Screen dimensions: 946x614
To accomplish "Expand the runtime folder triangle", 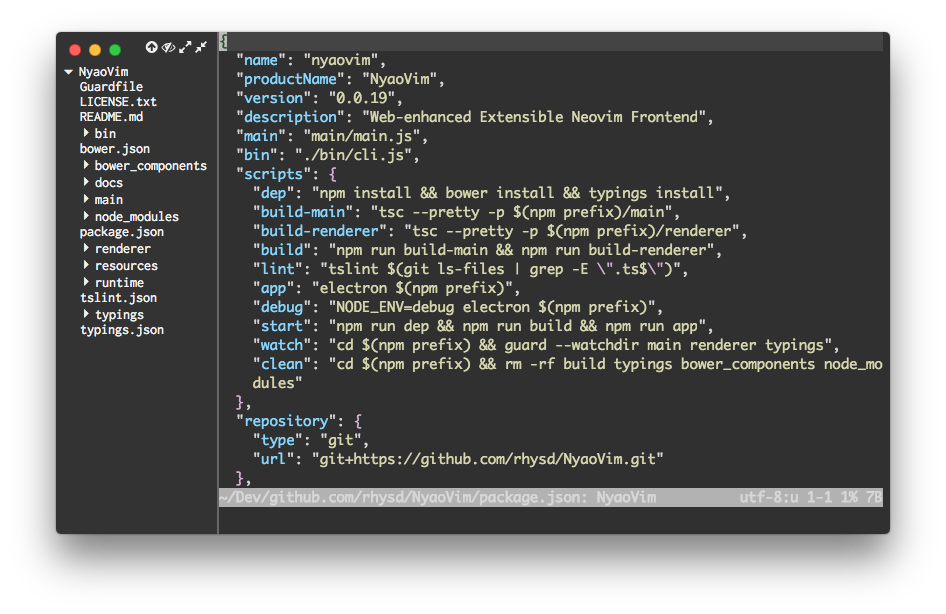I will coord(86,282).
